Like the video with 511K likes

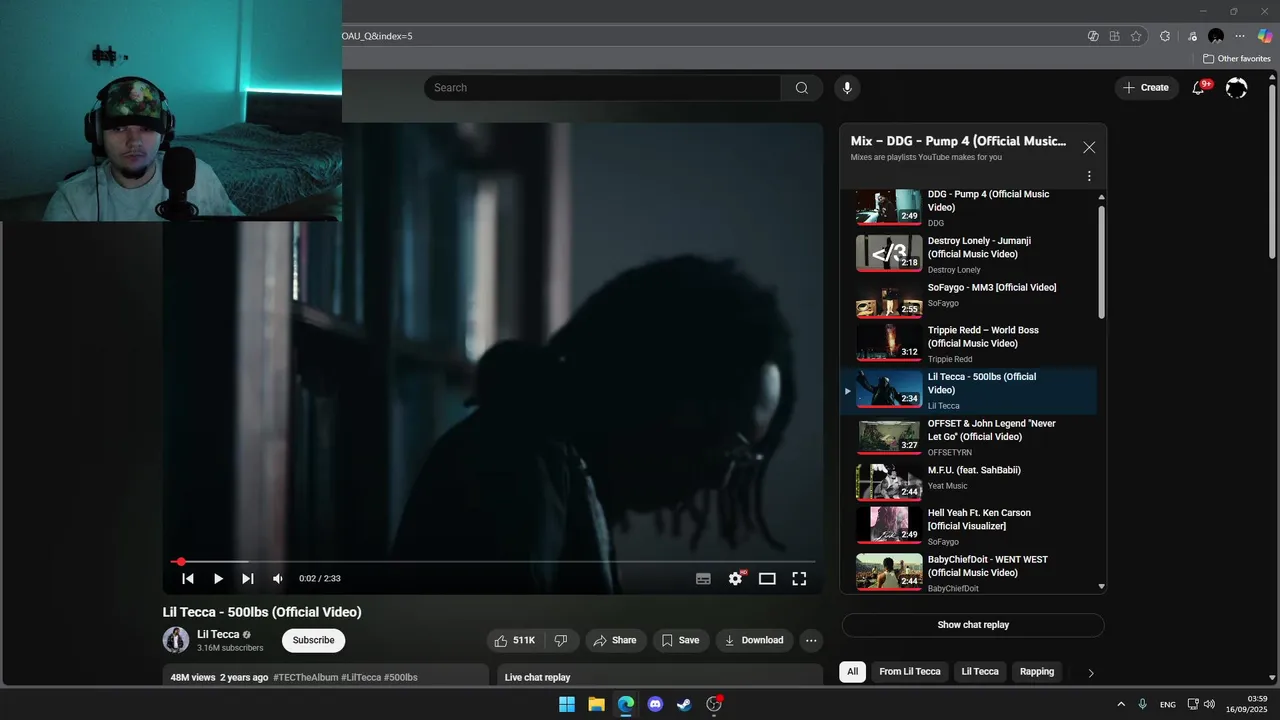[515, 640]
